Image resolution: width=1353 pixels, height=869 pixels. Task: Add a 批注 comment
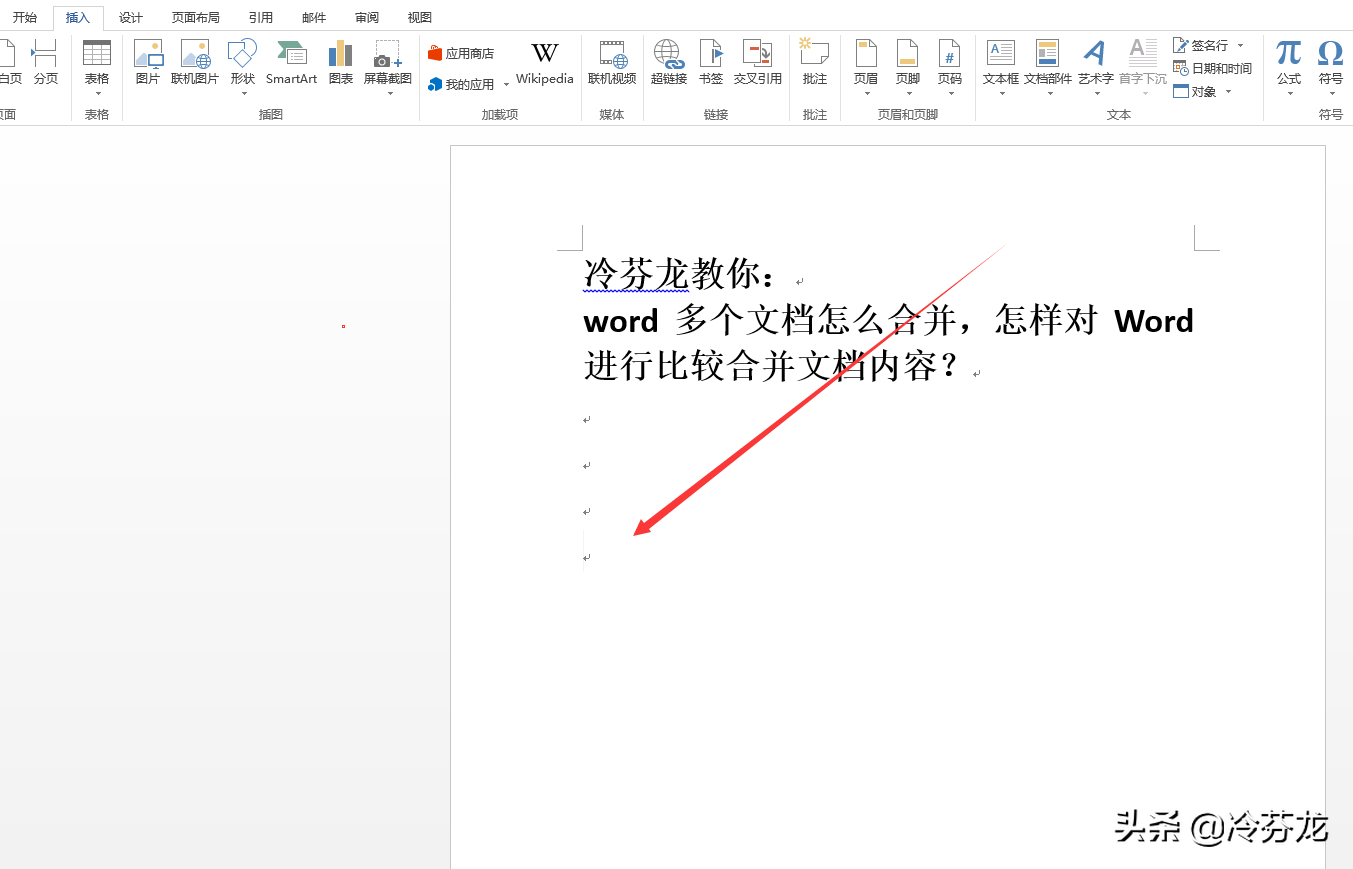815,63
